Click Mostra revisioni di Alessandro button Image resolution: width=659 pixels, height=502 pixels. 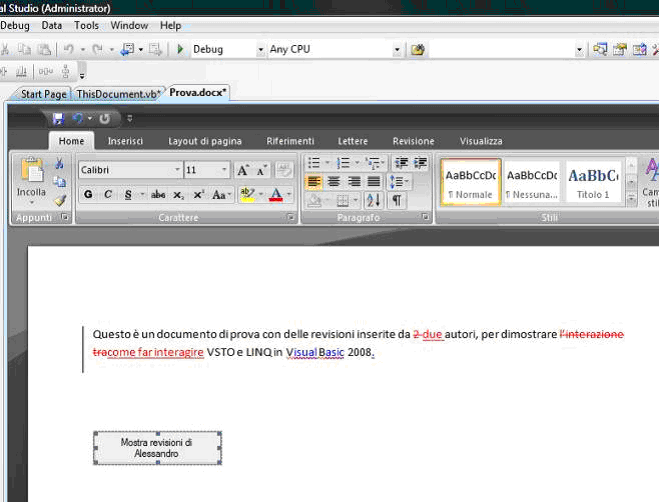(157, 448)
